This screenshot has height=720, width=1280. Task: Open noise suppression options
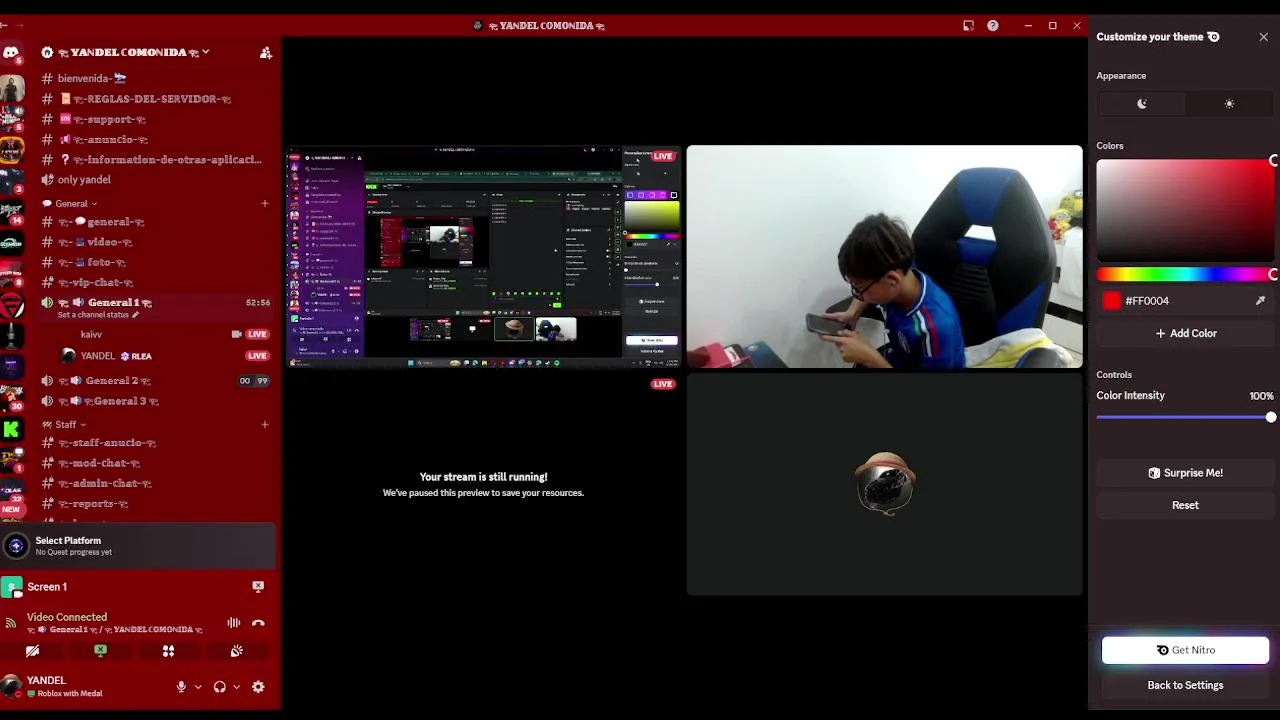tap(233, 623)
